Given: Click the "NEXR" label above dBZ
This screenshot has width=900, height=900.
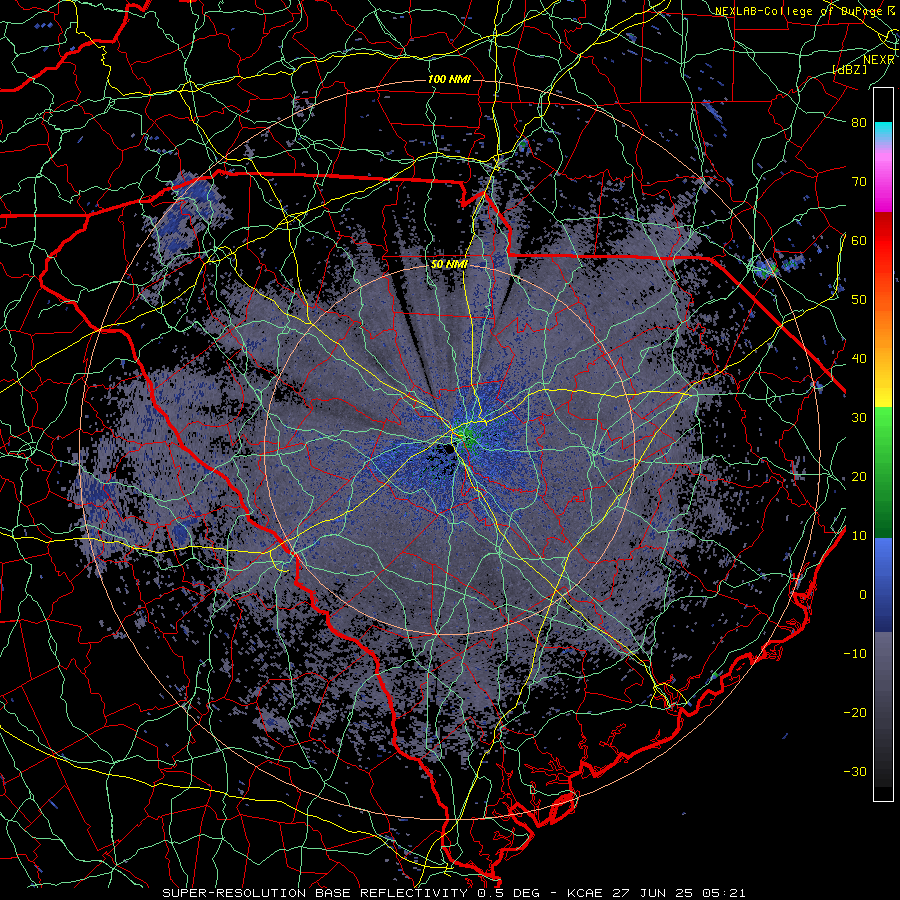Looking at the screenshot, I should (879, 60).
